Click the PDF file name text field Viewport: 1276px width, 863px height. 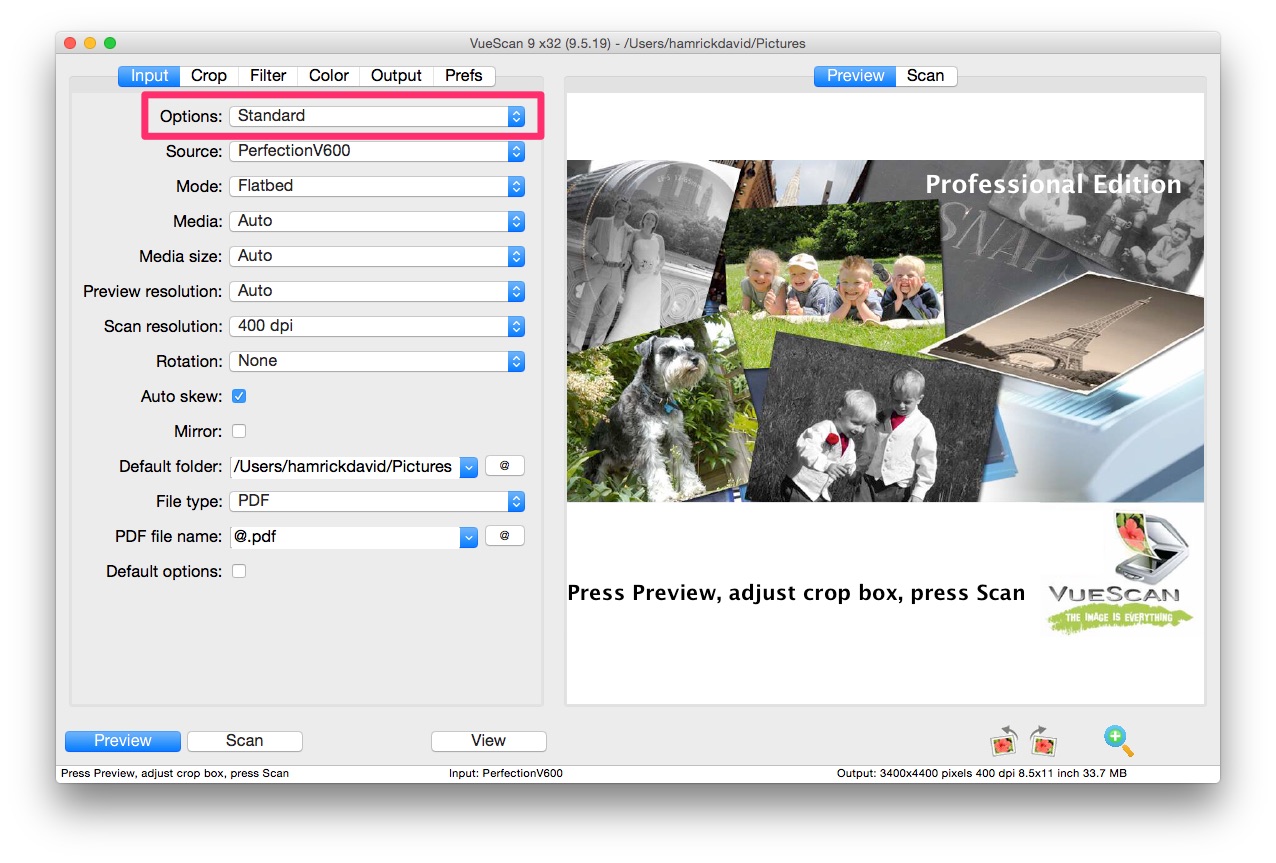click(344, 537)
